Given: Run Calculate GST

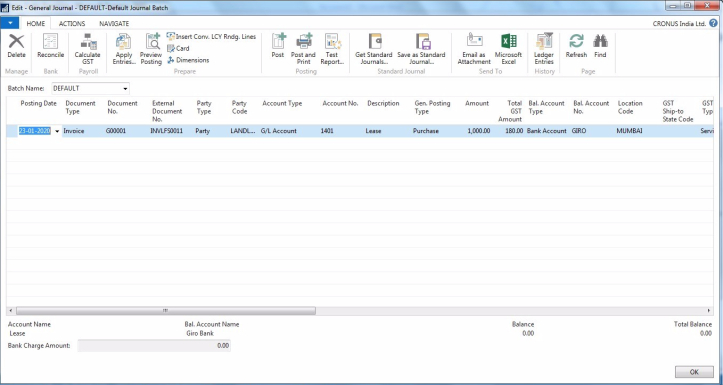Looking at the screenshot, I should click(x=88, y=49).
